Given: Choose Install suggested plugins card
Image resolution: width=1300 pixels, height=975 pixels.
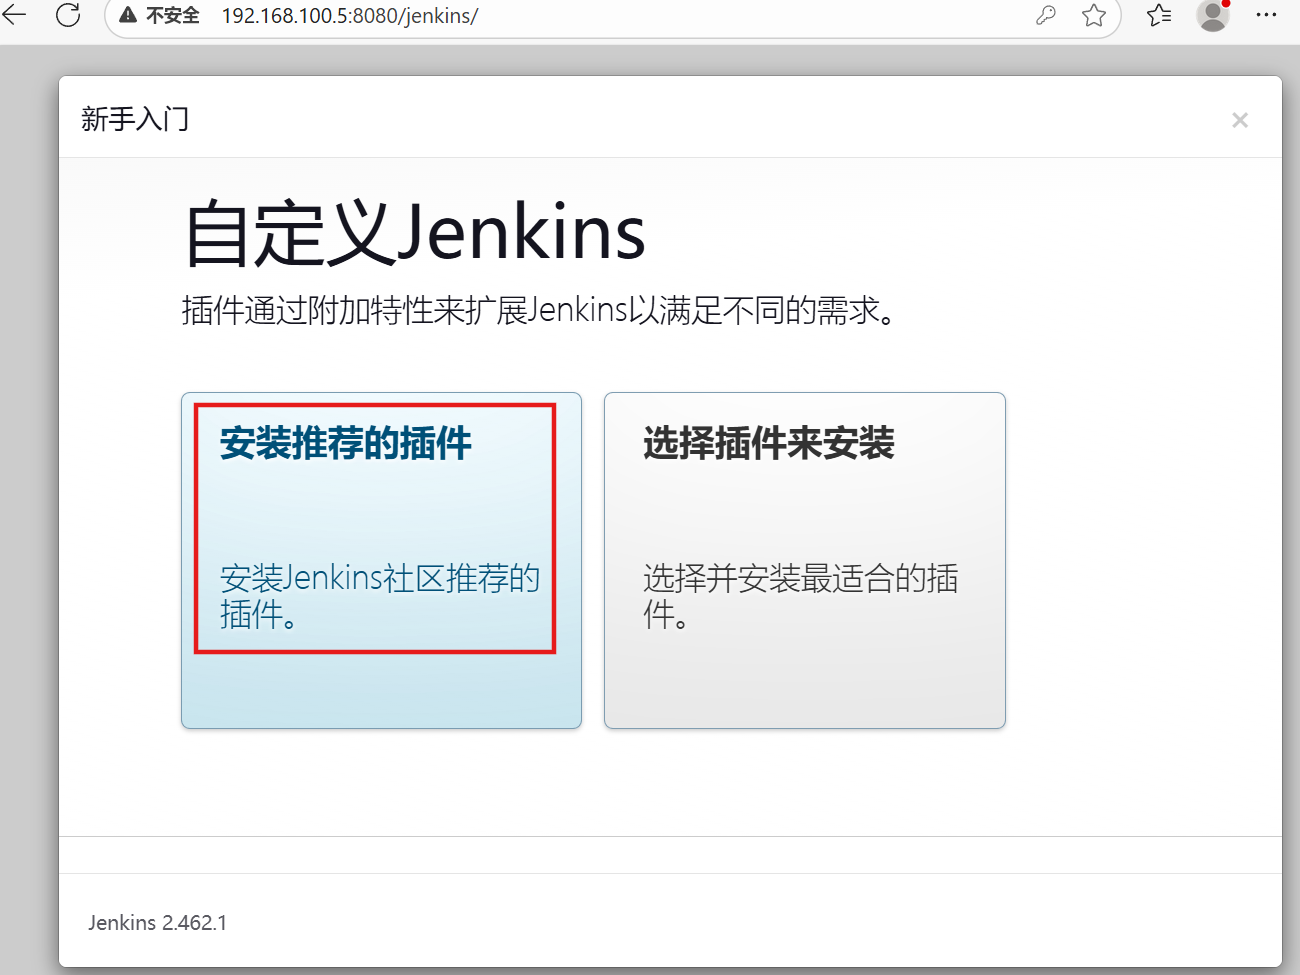Looking at the screenshot, I should point(381,560).
